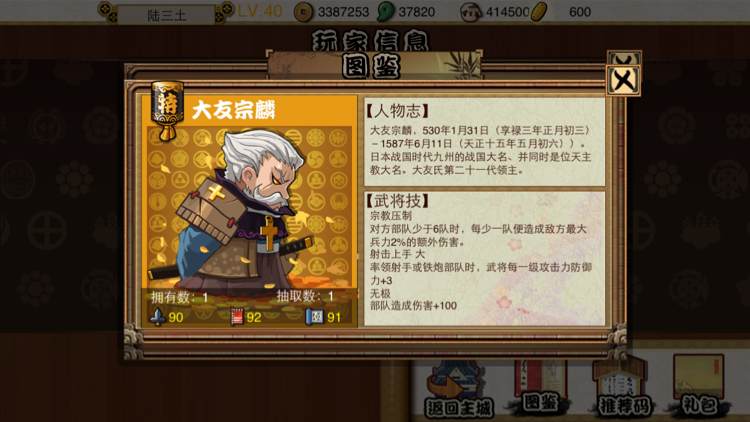Click the gold coin currency icon
Image resolution: width=750 pixels, height=422 pixels.
303,11
